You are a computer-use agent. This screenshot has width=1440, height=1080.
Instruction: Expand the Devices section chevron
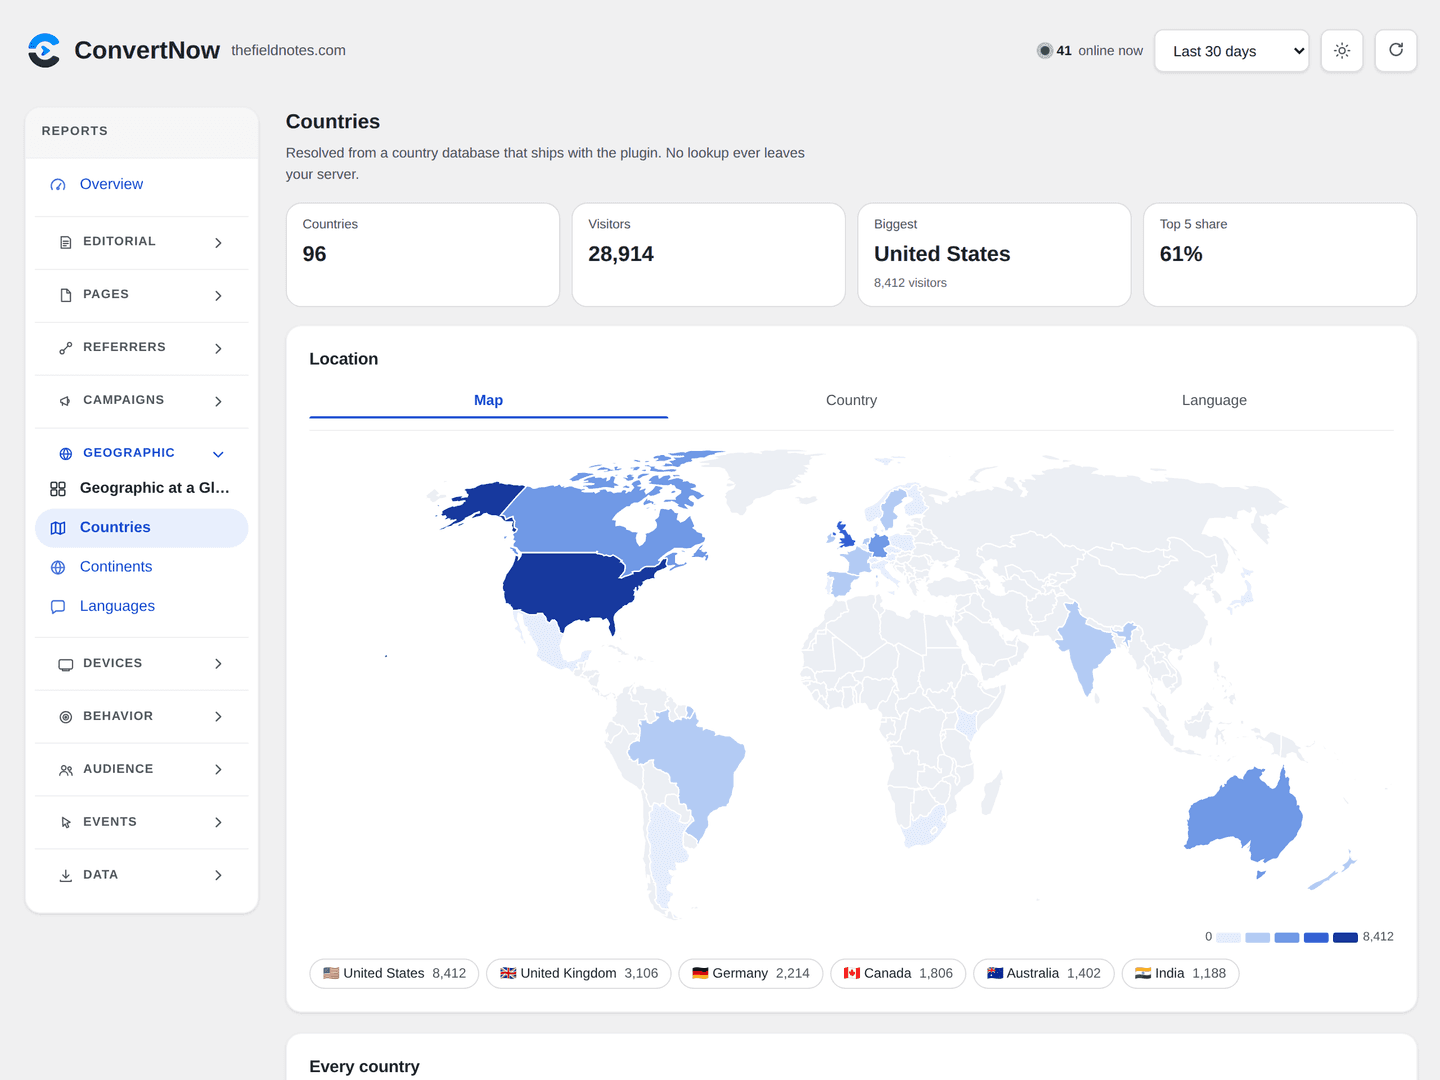click(x=218, y=664)
